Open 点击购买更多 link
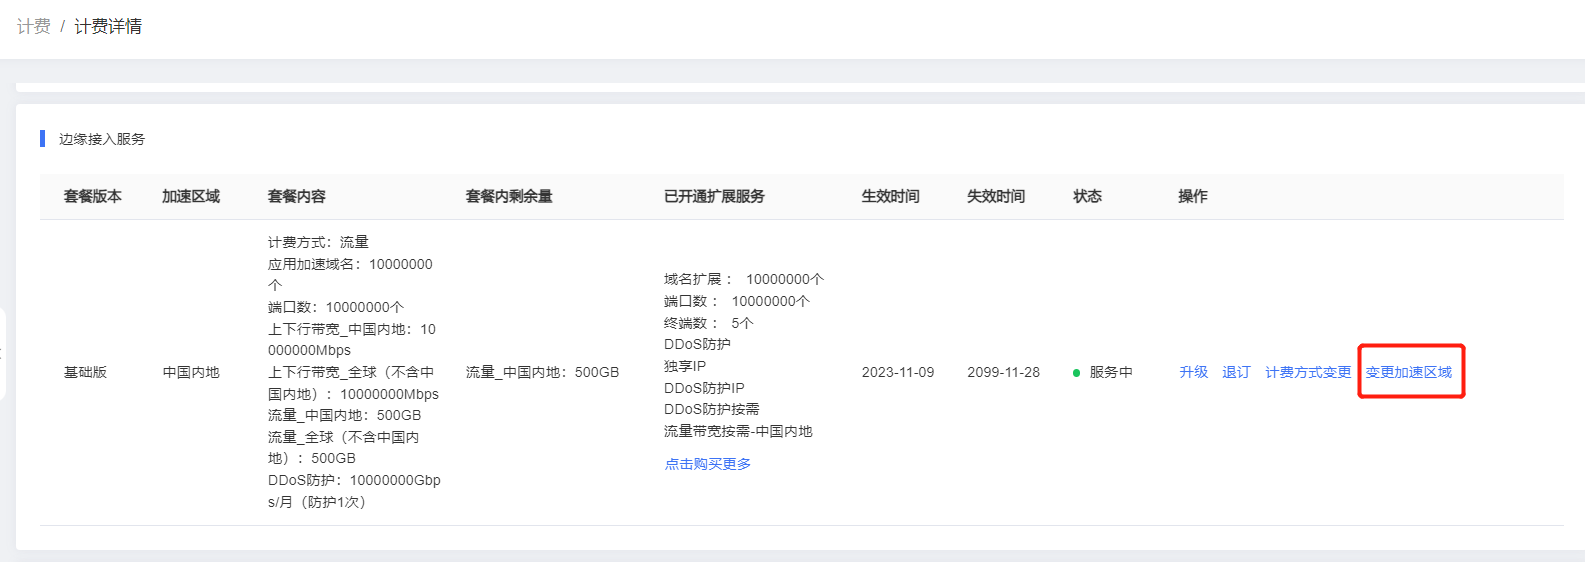The height and width of the screenshot is (562, 1585). coord(708,464)
